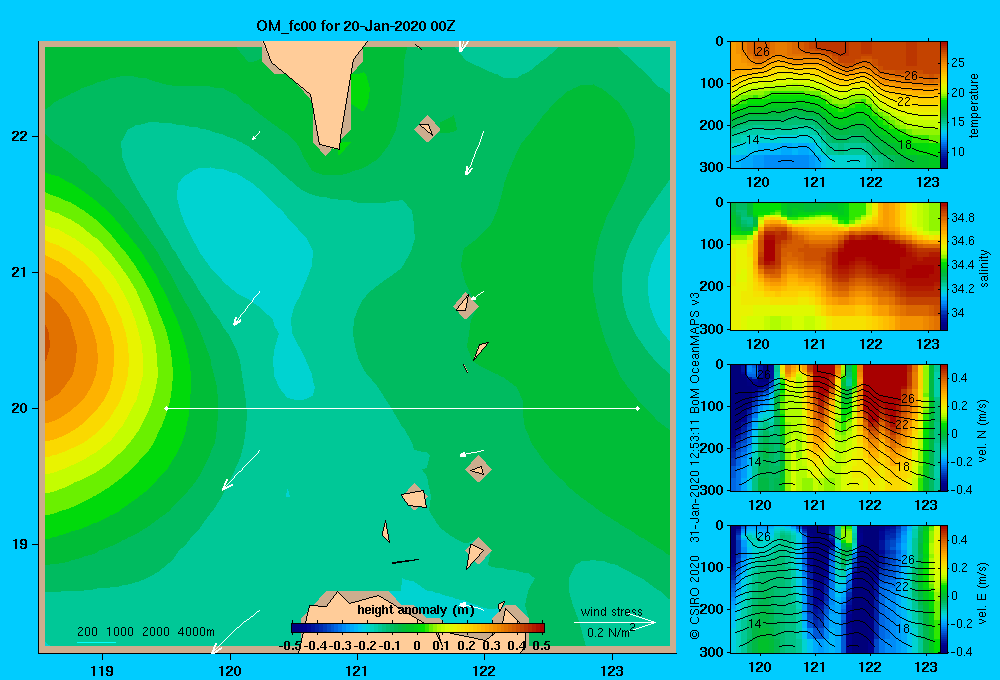
Task: Select the height anomaly (m) legend label
Action: click(416, 610)
